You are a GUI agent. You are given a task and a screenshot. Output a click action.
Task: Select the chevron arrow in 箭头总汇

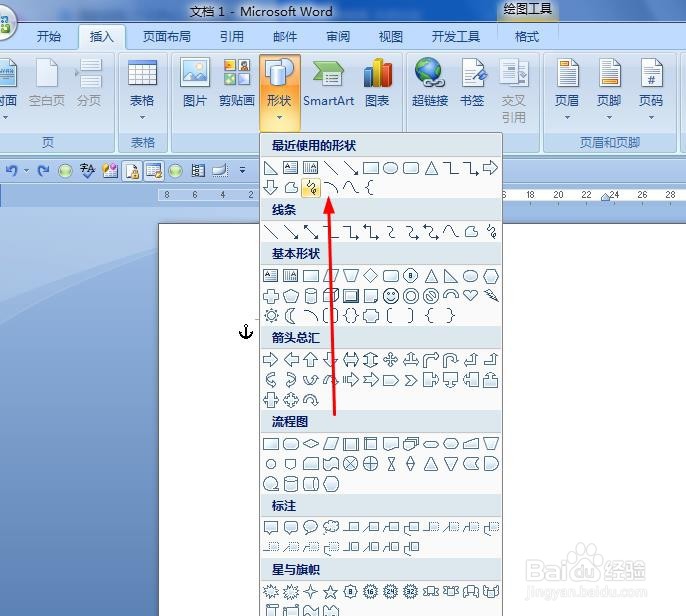coord(410,380)
